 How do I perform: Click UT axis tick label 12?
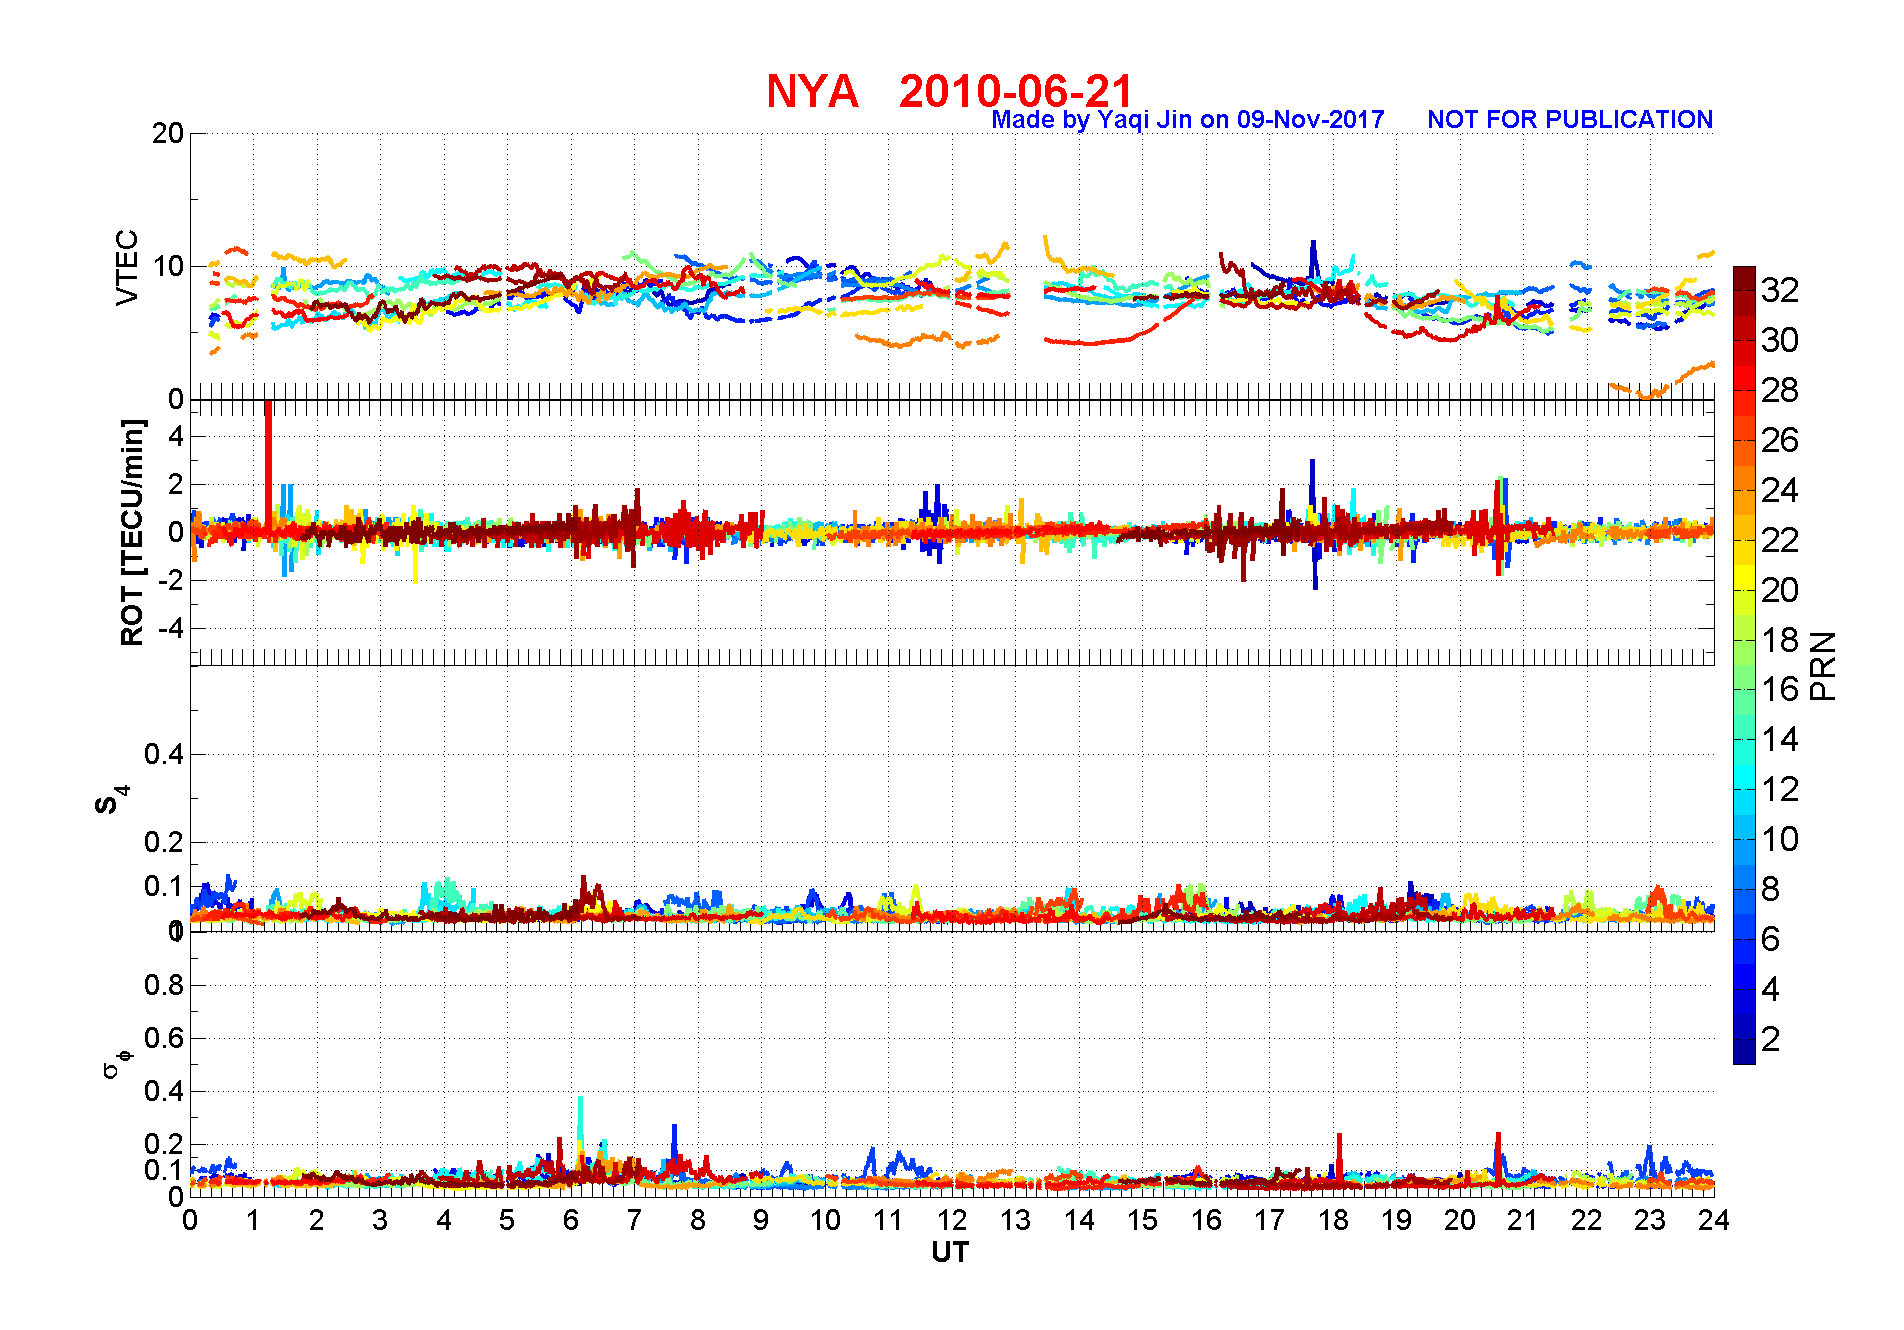tap(952, 1220)
